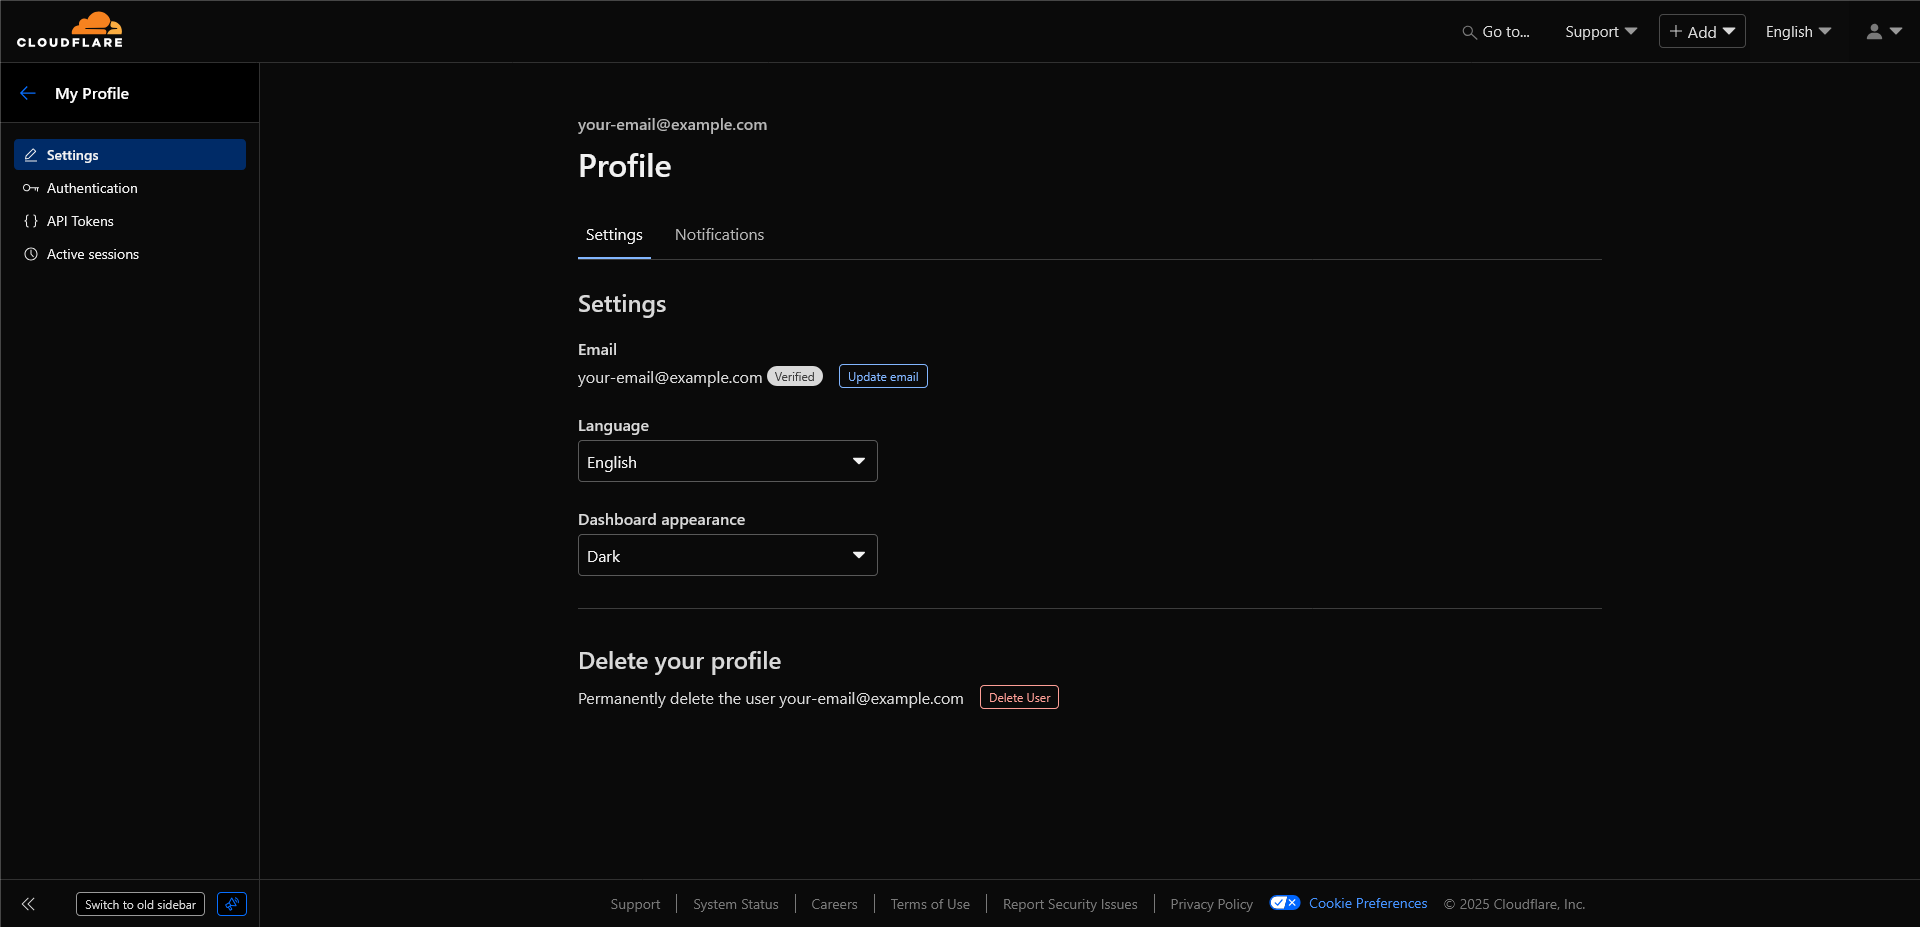The height and width of the screenshot is (928, 1921).
Task: Click the Settings pencil icon in the sidebar
Action: 31,155
